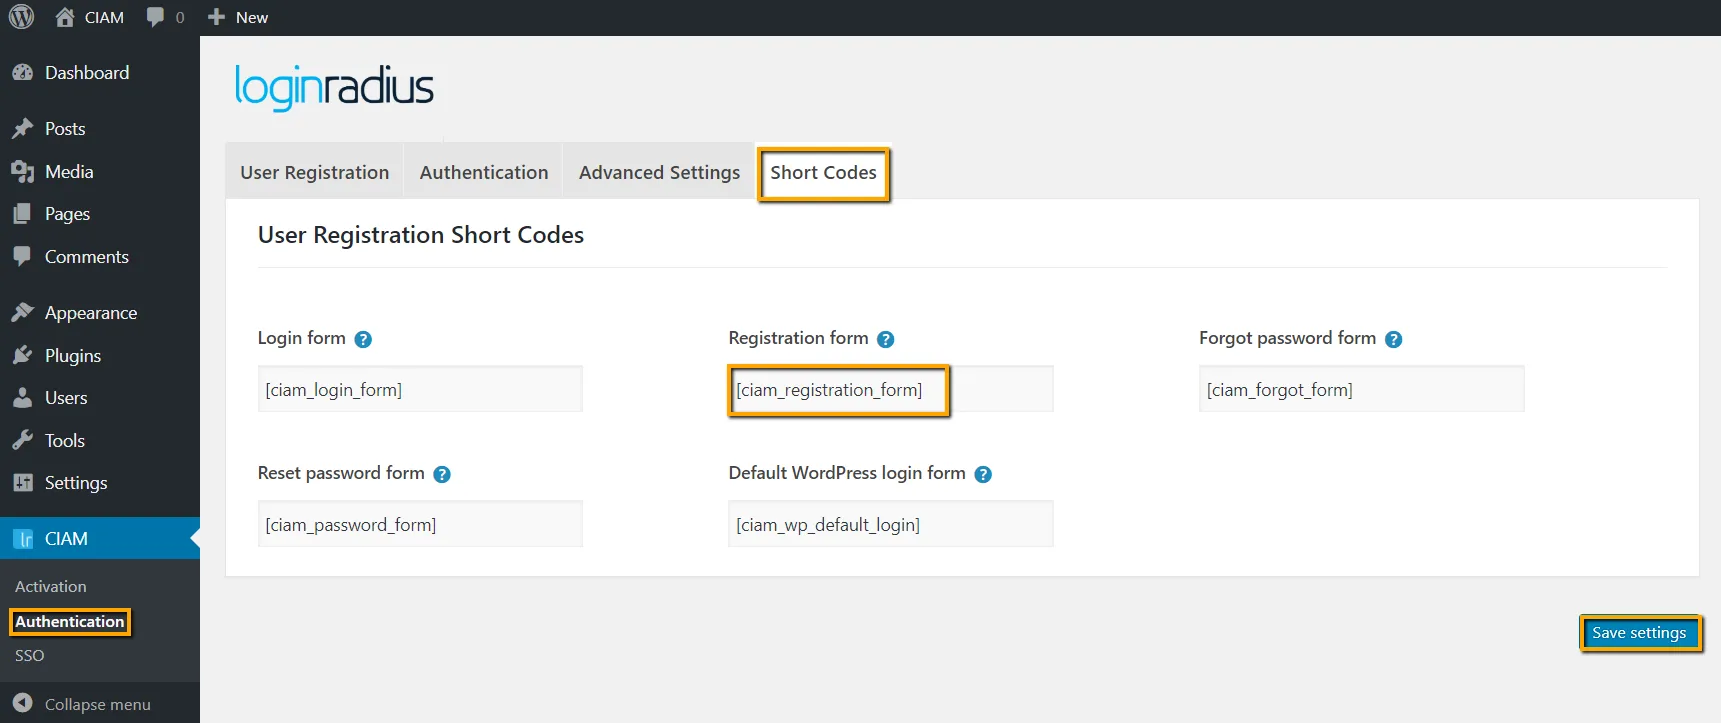1721x723 pixels.
Task: Open the SSO submenu link
Action: [x=30, y=656]
